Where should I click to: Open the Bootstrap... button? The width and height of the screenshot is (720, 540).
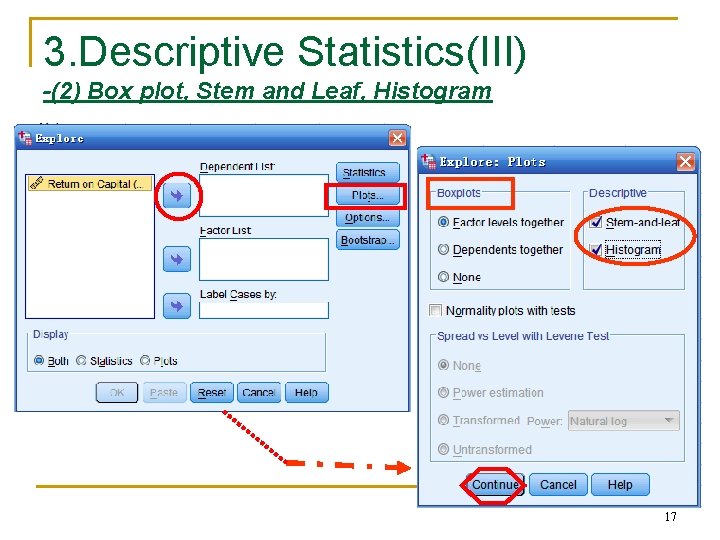coord(367,240)
